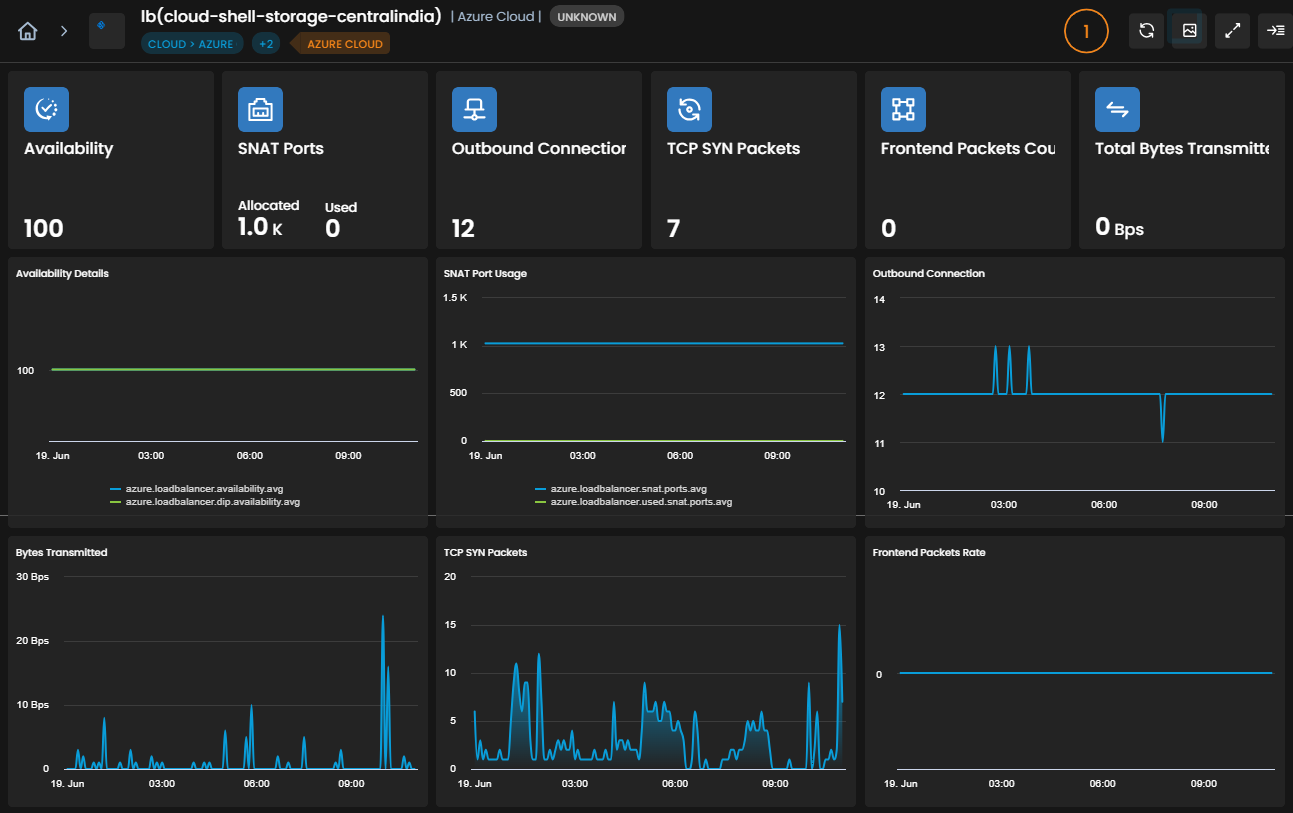This screenshot has height=813, width=1293.
Task: Click the Frontend Packets Count widget icon
Action: [903, 110]
